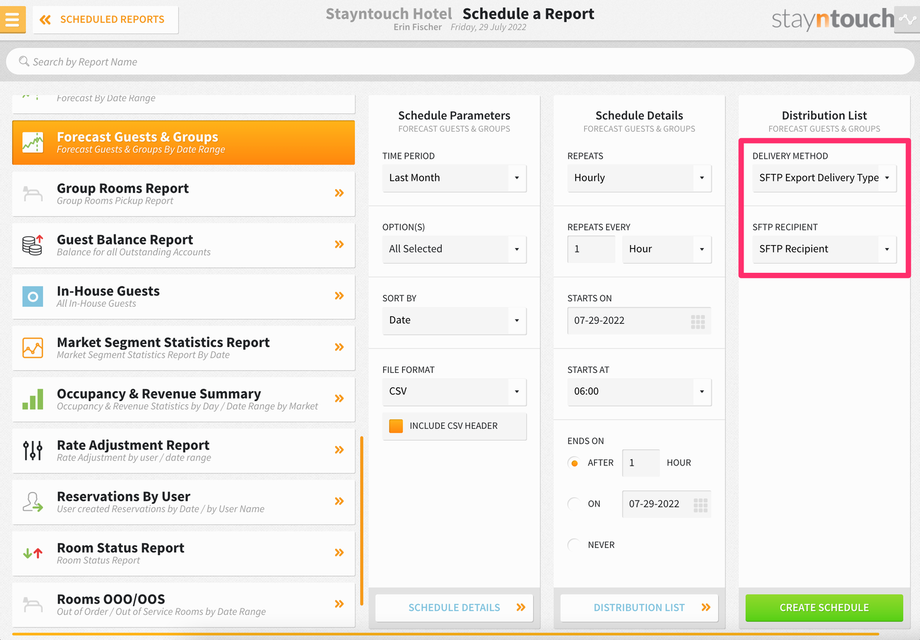920x640 pixels.
Task: Click the In-House Guests blue icon
Action: click(x=33, y=296)
